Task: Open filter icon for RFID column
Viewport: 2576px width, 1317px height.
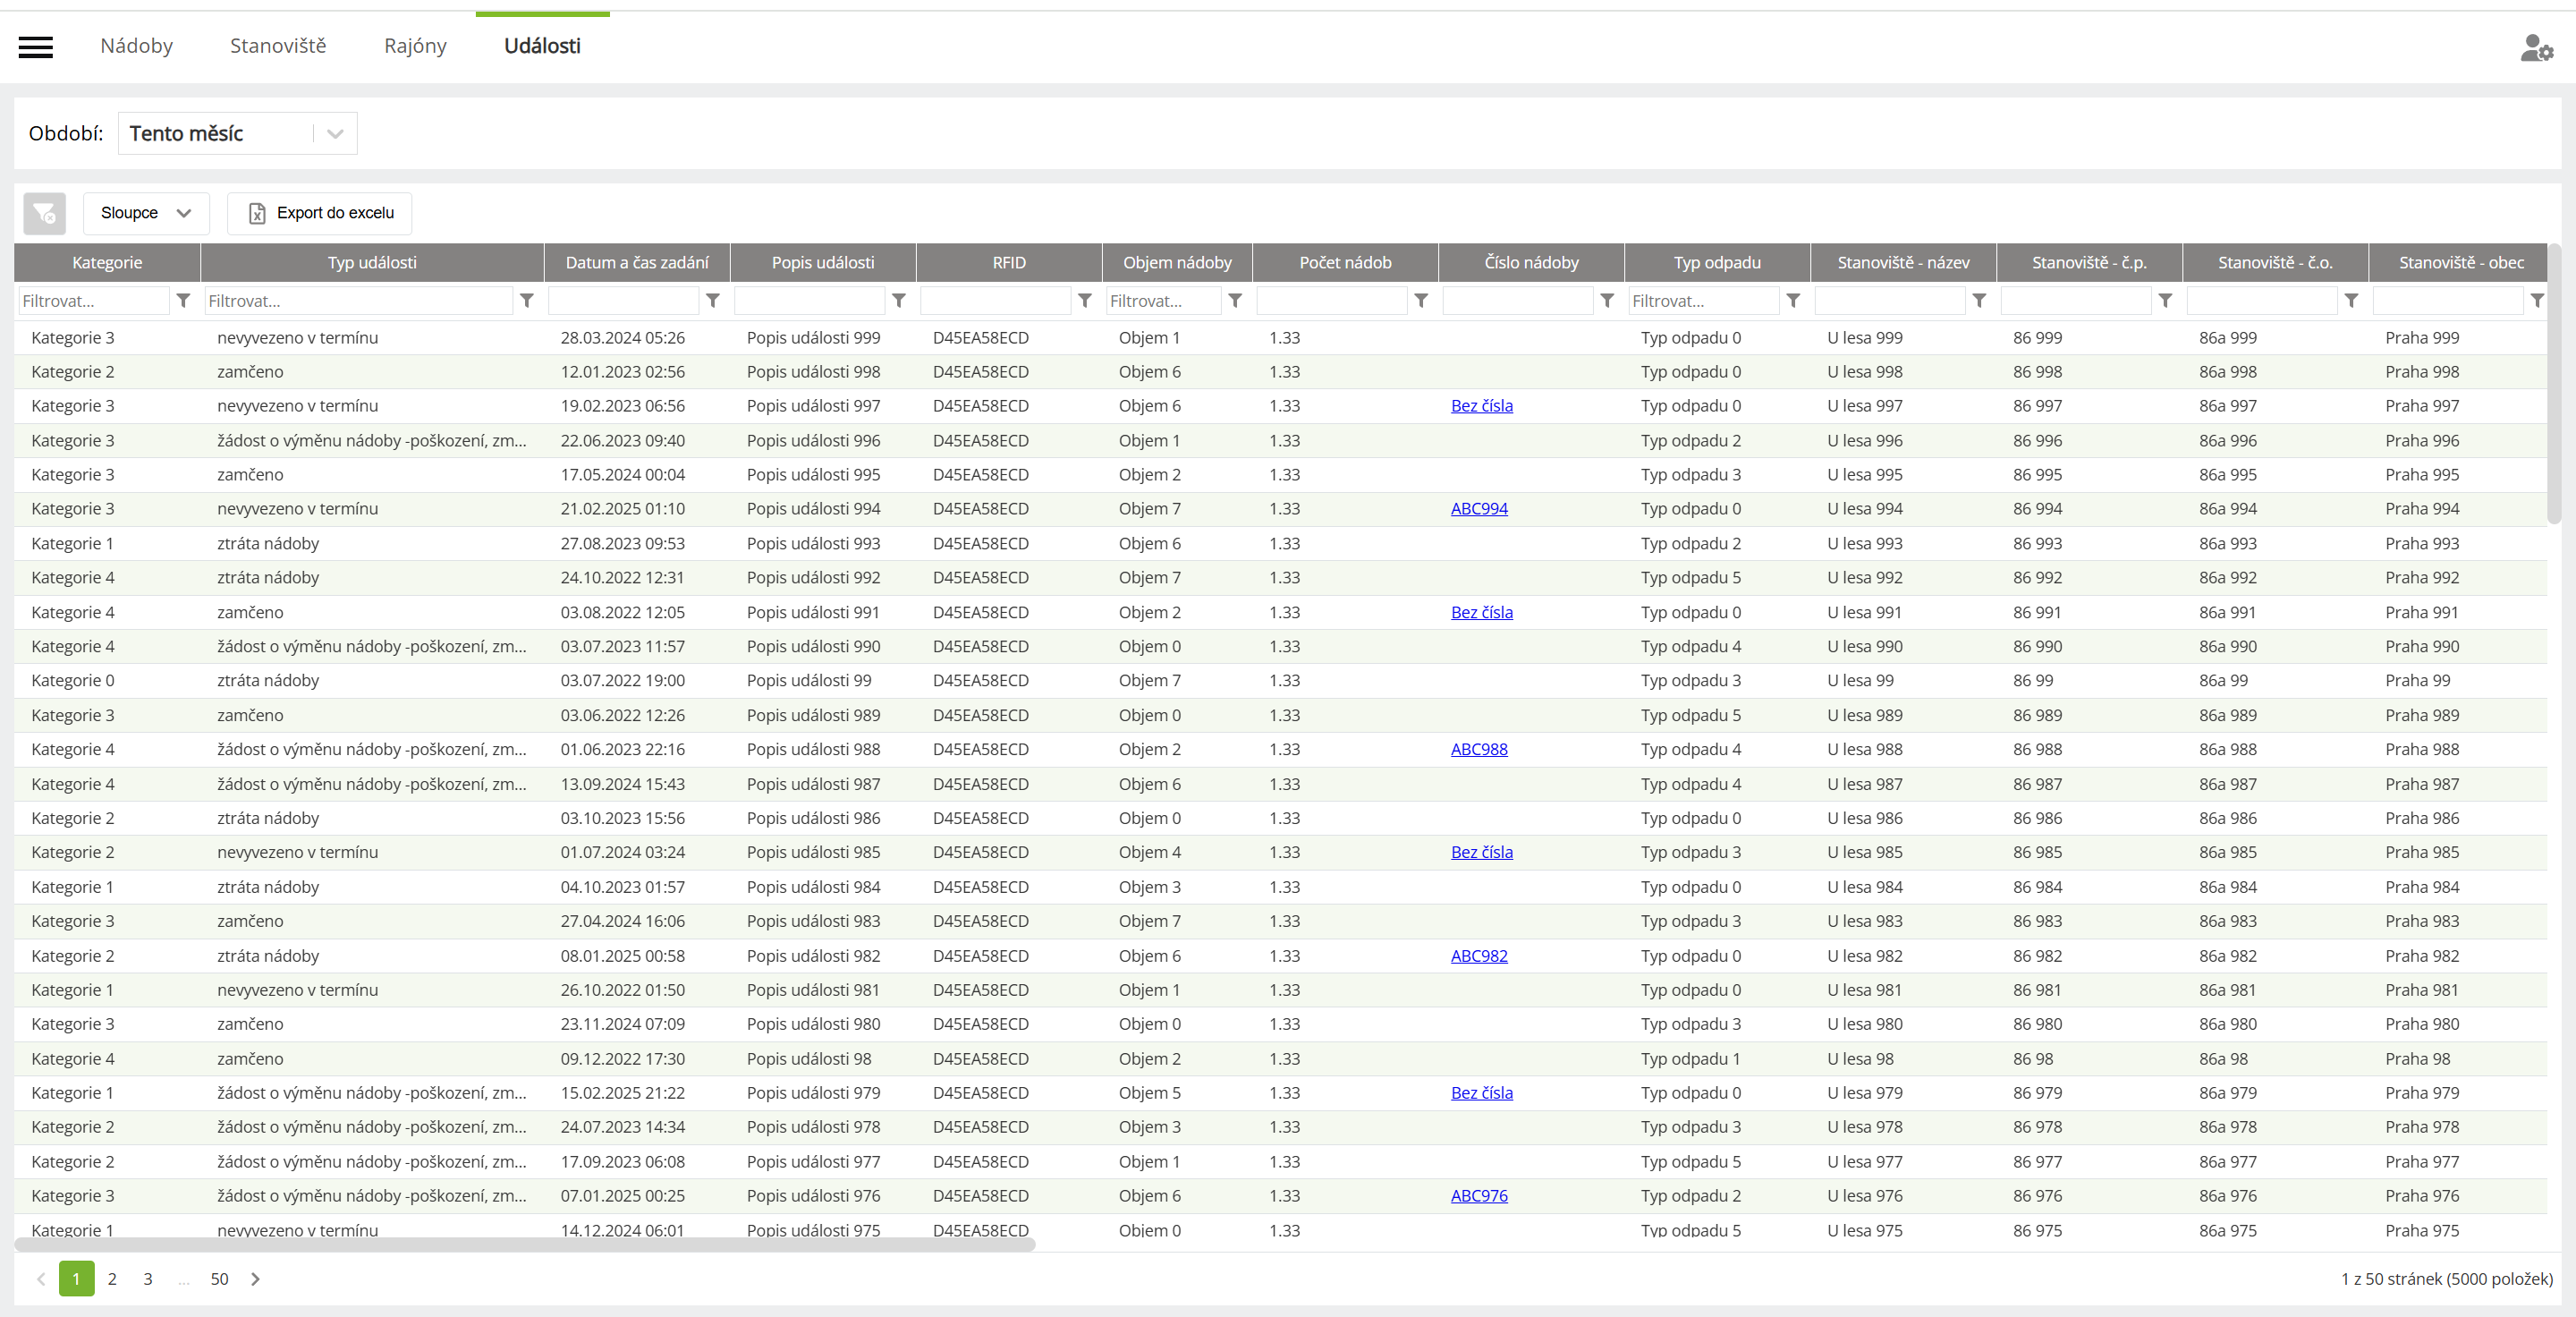Action: coord(1085,300)
